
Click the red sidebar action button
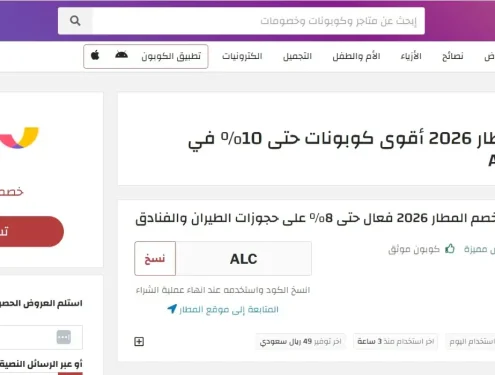(32, 231)
